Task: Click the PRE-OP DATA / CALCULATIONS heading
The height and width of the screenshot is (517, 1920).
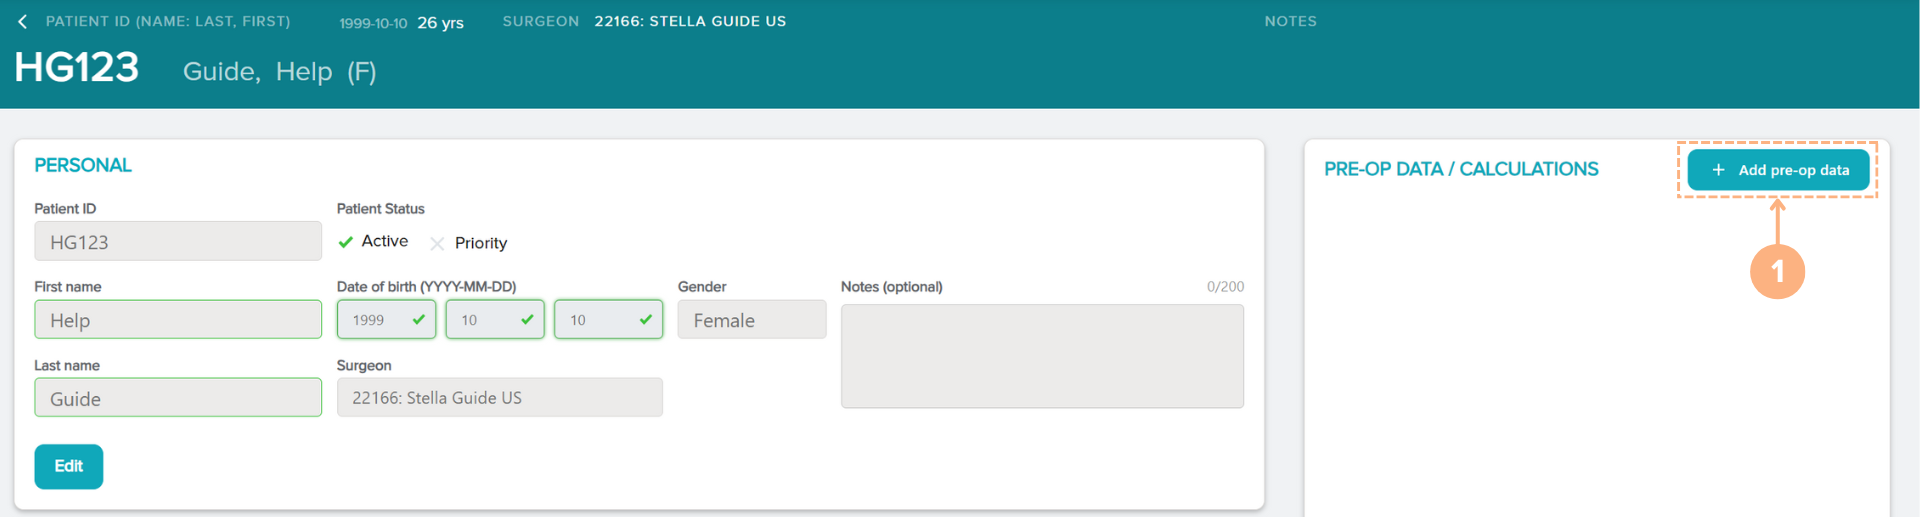Action: tap(1460, 169)
